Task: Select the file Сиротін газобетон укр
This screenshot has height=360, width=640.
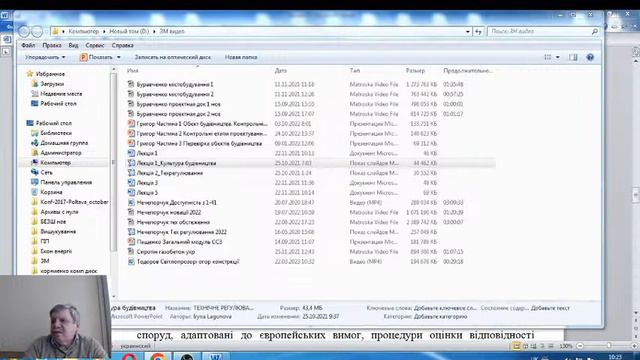Action: (x=166, y=251)
